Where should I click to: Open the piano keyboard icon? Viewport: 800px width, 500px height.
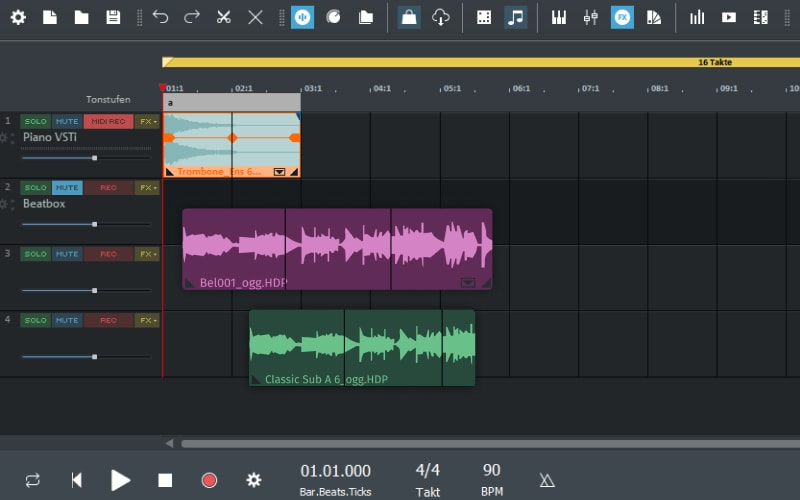click(x=558, y=17)
